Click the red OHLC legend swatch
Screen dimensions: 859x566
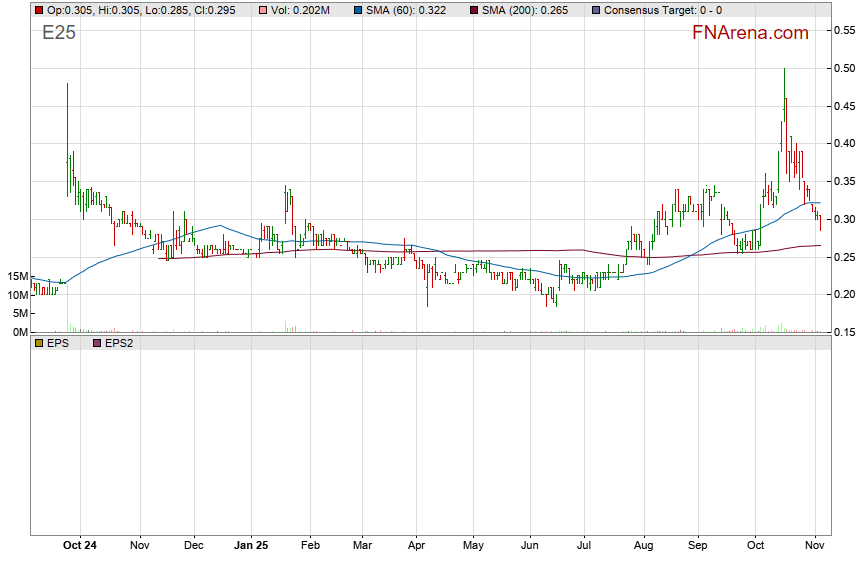click(x=38, y=9)
